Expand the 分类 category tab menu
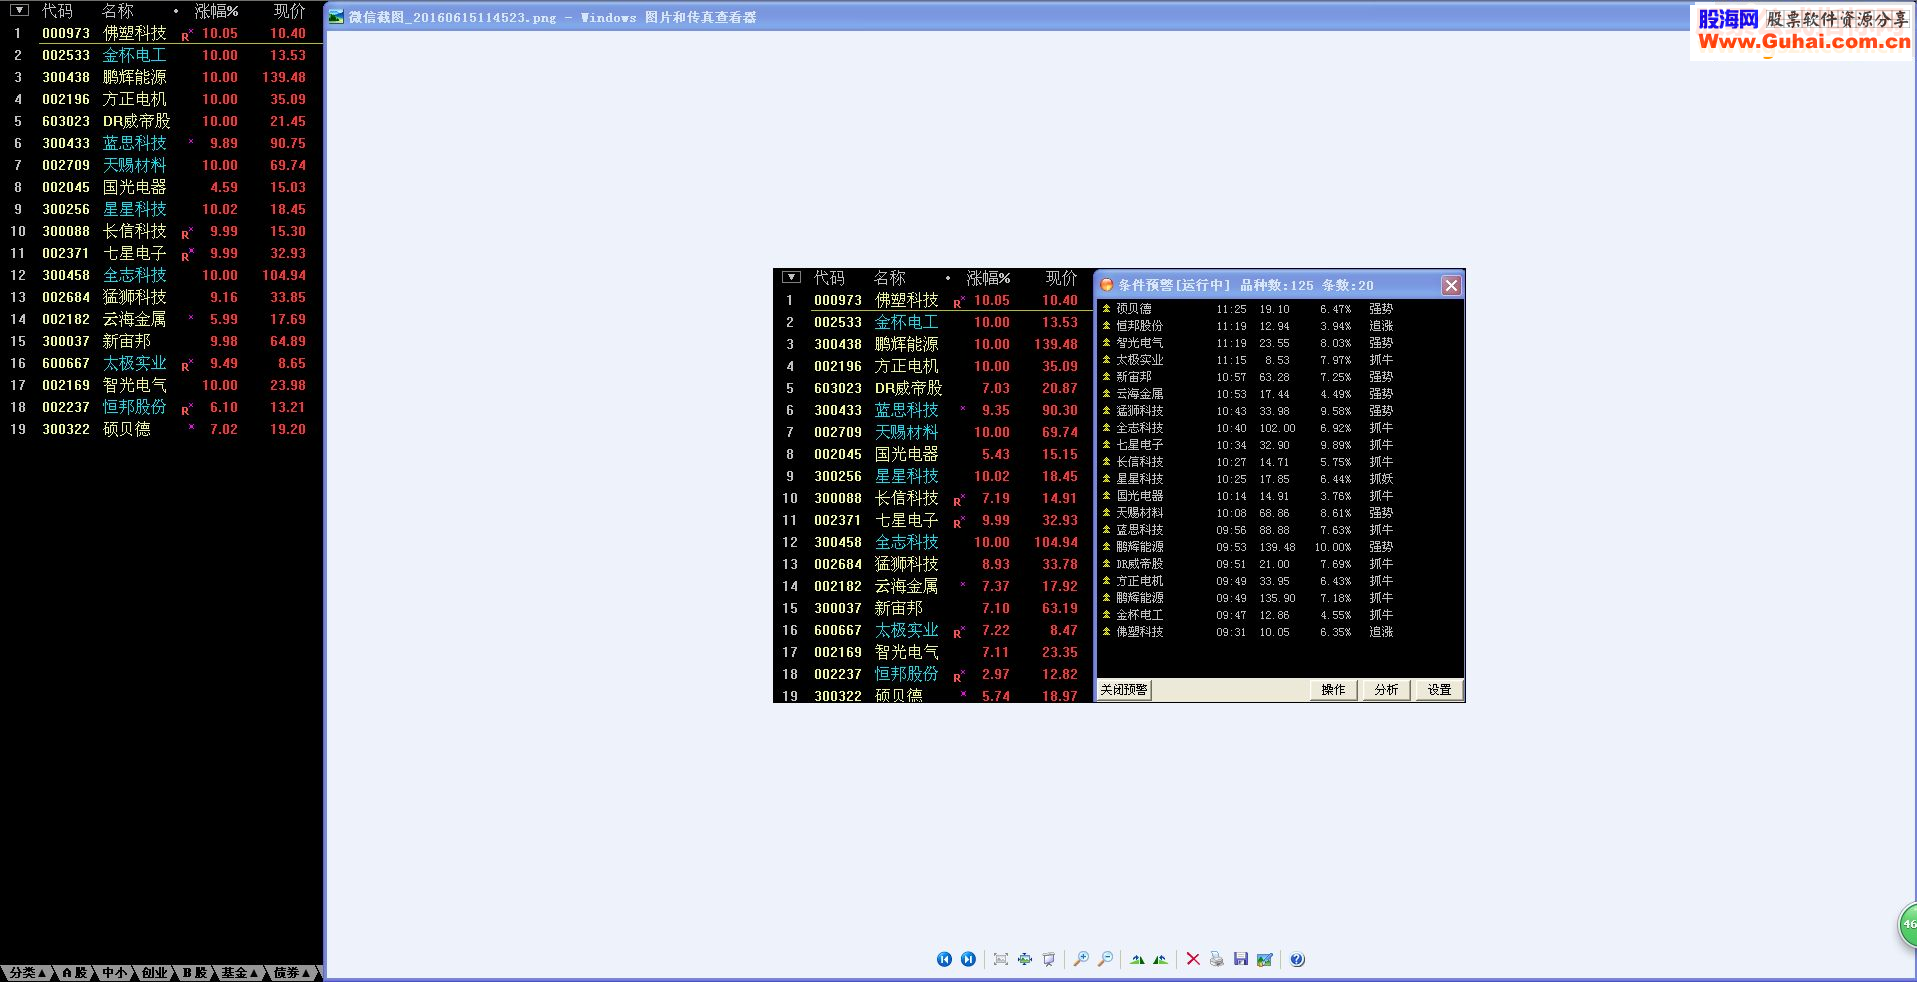 (x=27, y=972)
